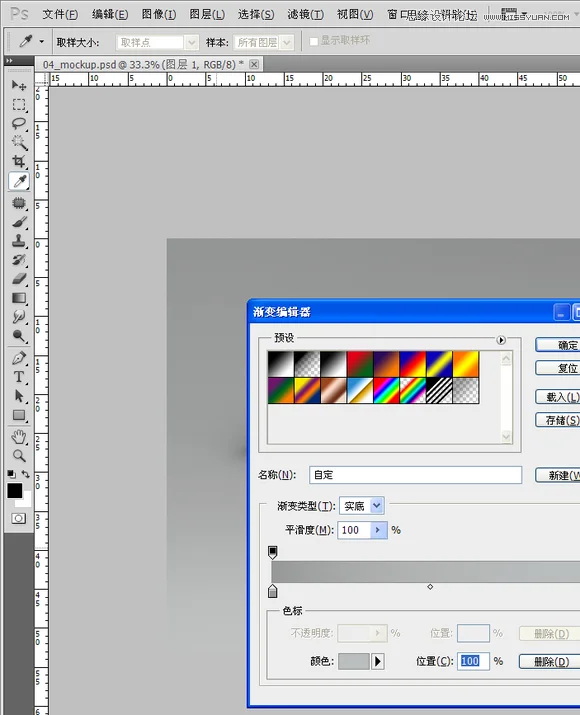Toggle Quick Mask mode
580x715 pixels.
click(x=19, y=518)
